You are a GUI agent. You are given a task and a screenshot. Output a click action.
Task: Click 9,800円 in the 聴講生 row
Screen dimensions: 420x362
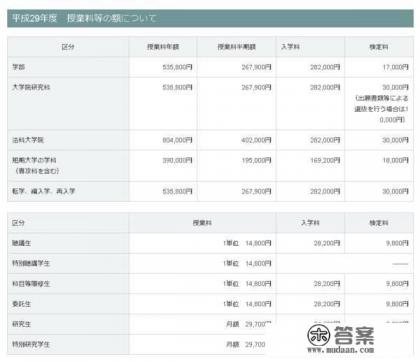point(397,243)
